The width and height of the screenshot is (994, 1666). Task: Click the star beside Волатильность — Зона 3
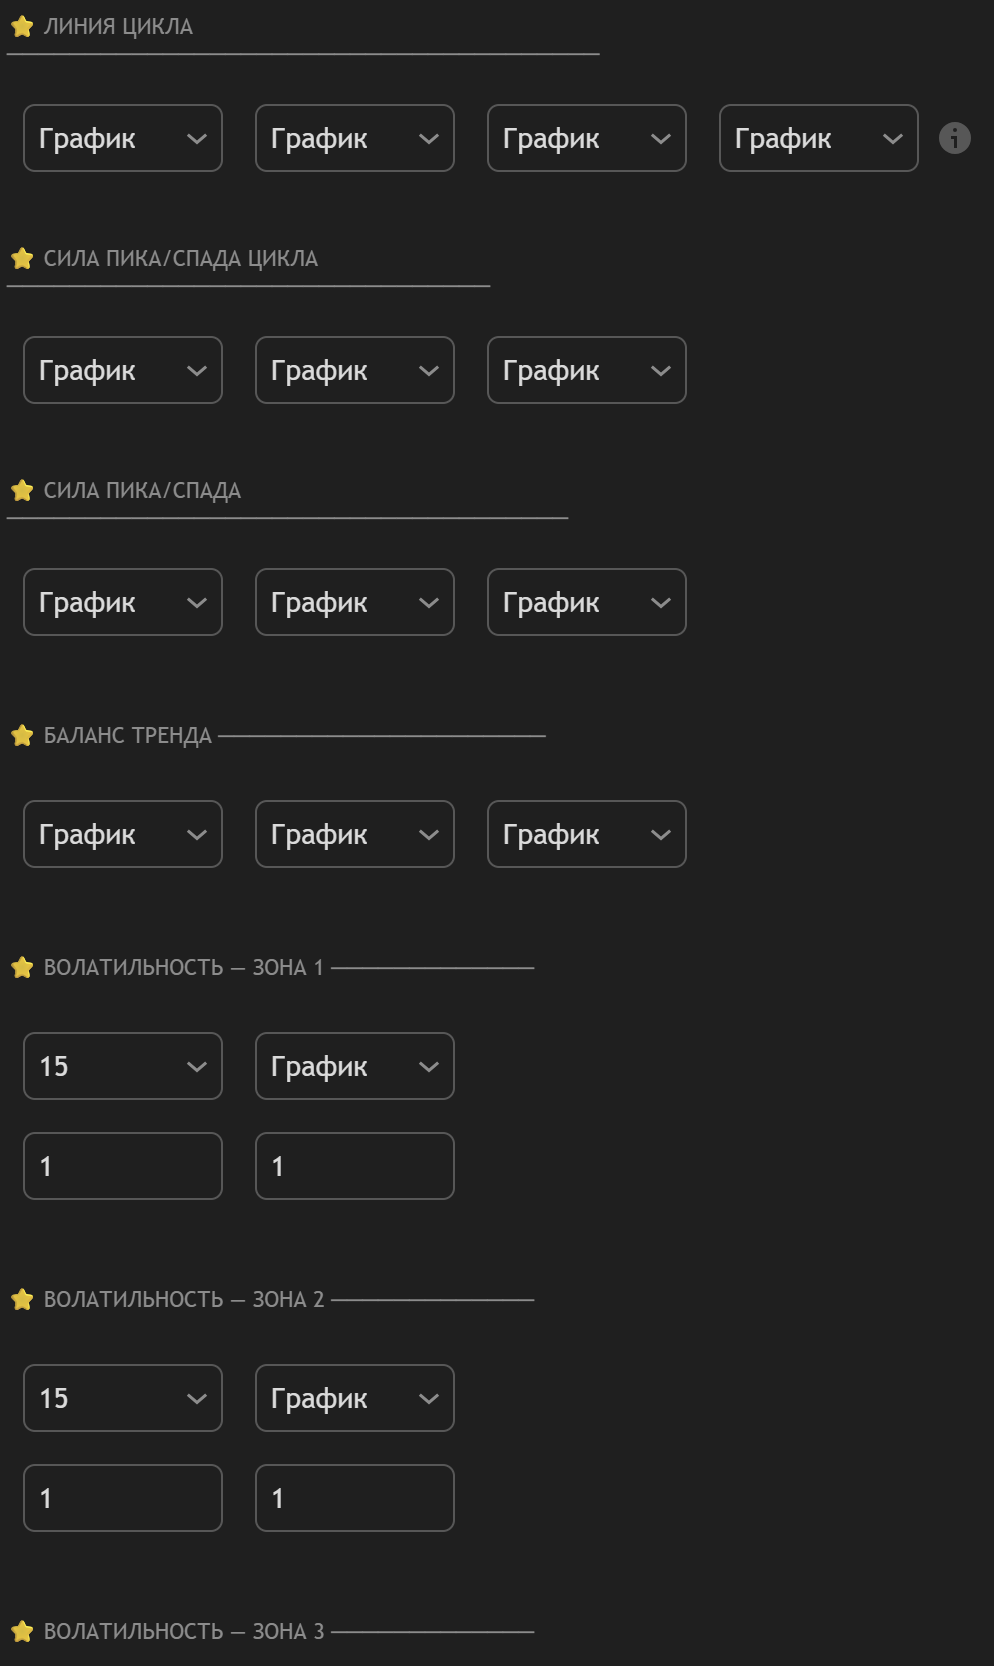tap(22, 1632)
